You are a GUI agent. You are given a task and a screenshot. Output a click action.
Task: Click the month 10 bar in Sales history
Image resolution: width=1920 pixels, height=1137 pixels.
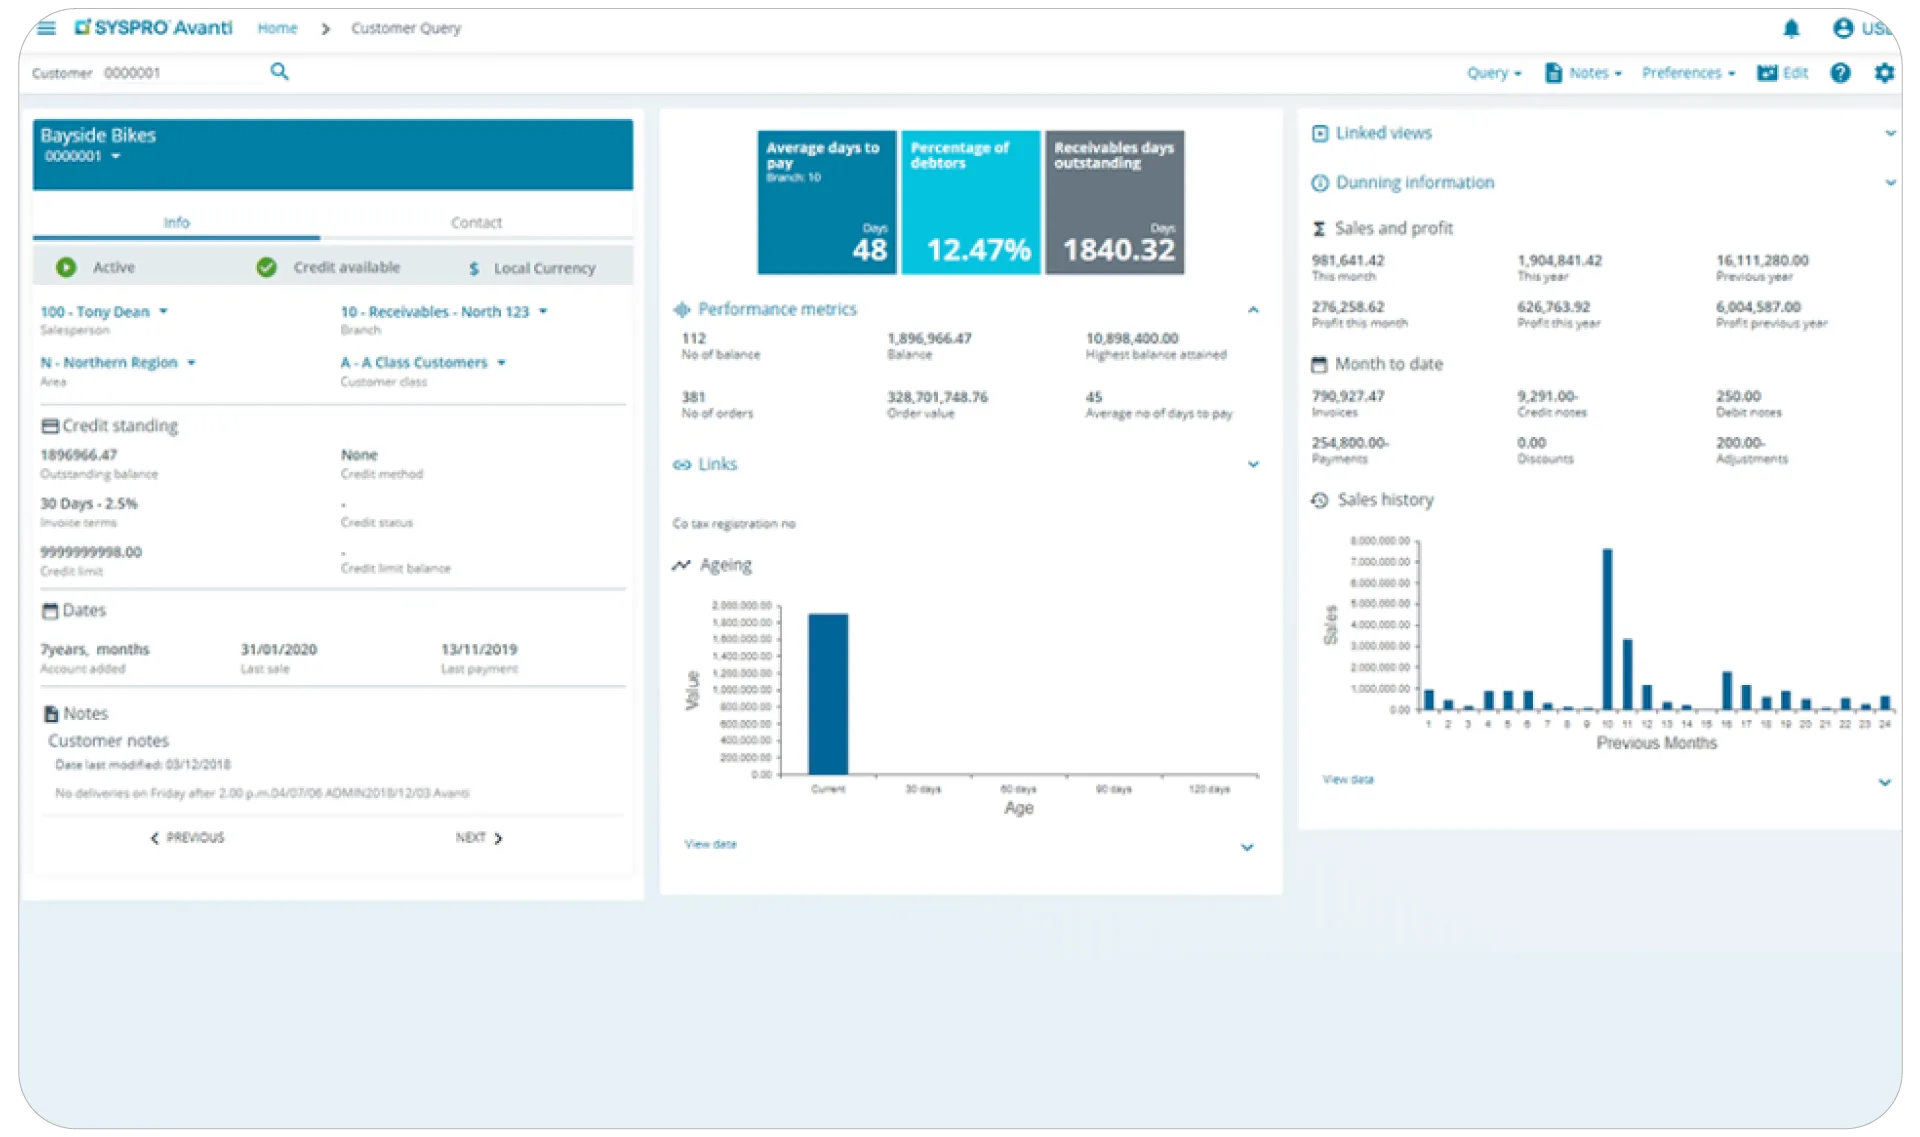click(1607, 630)
